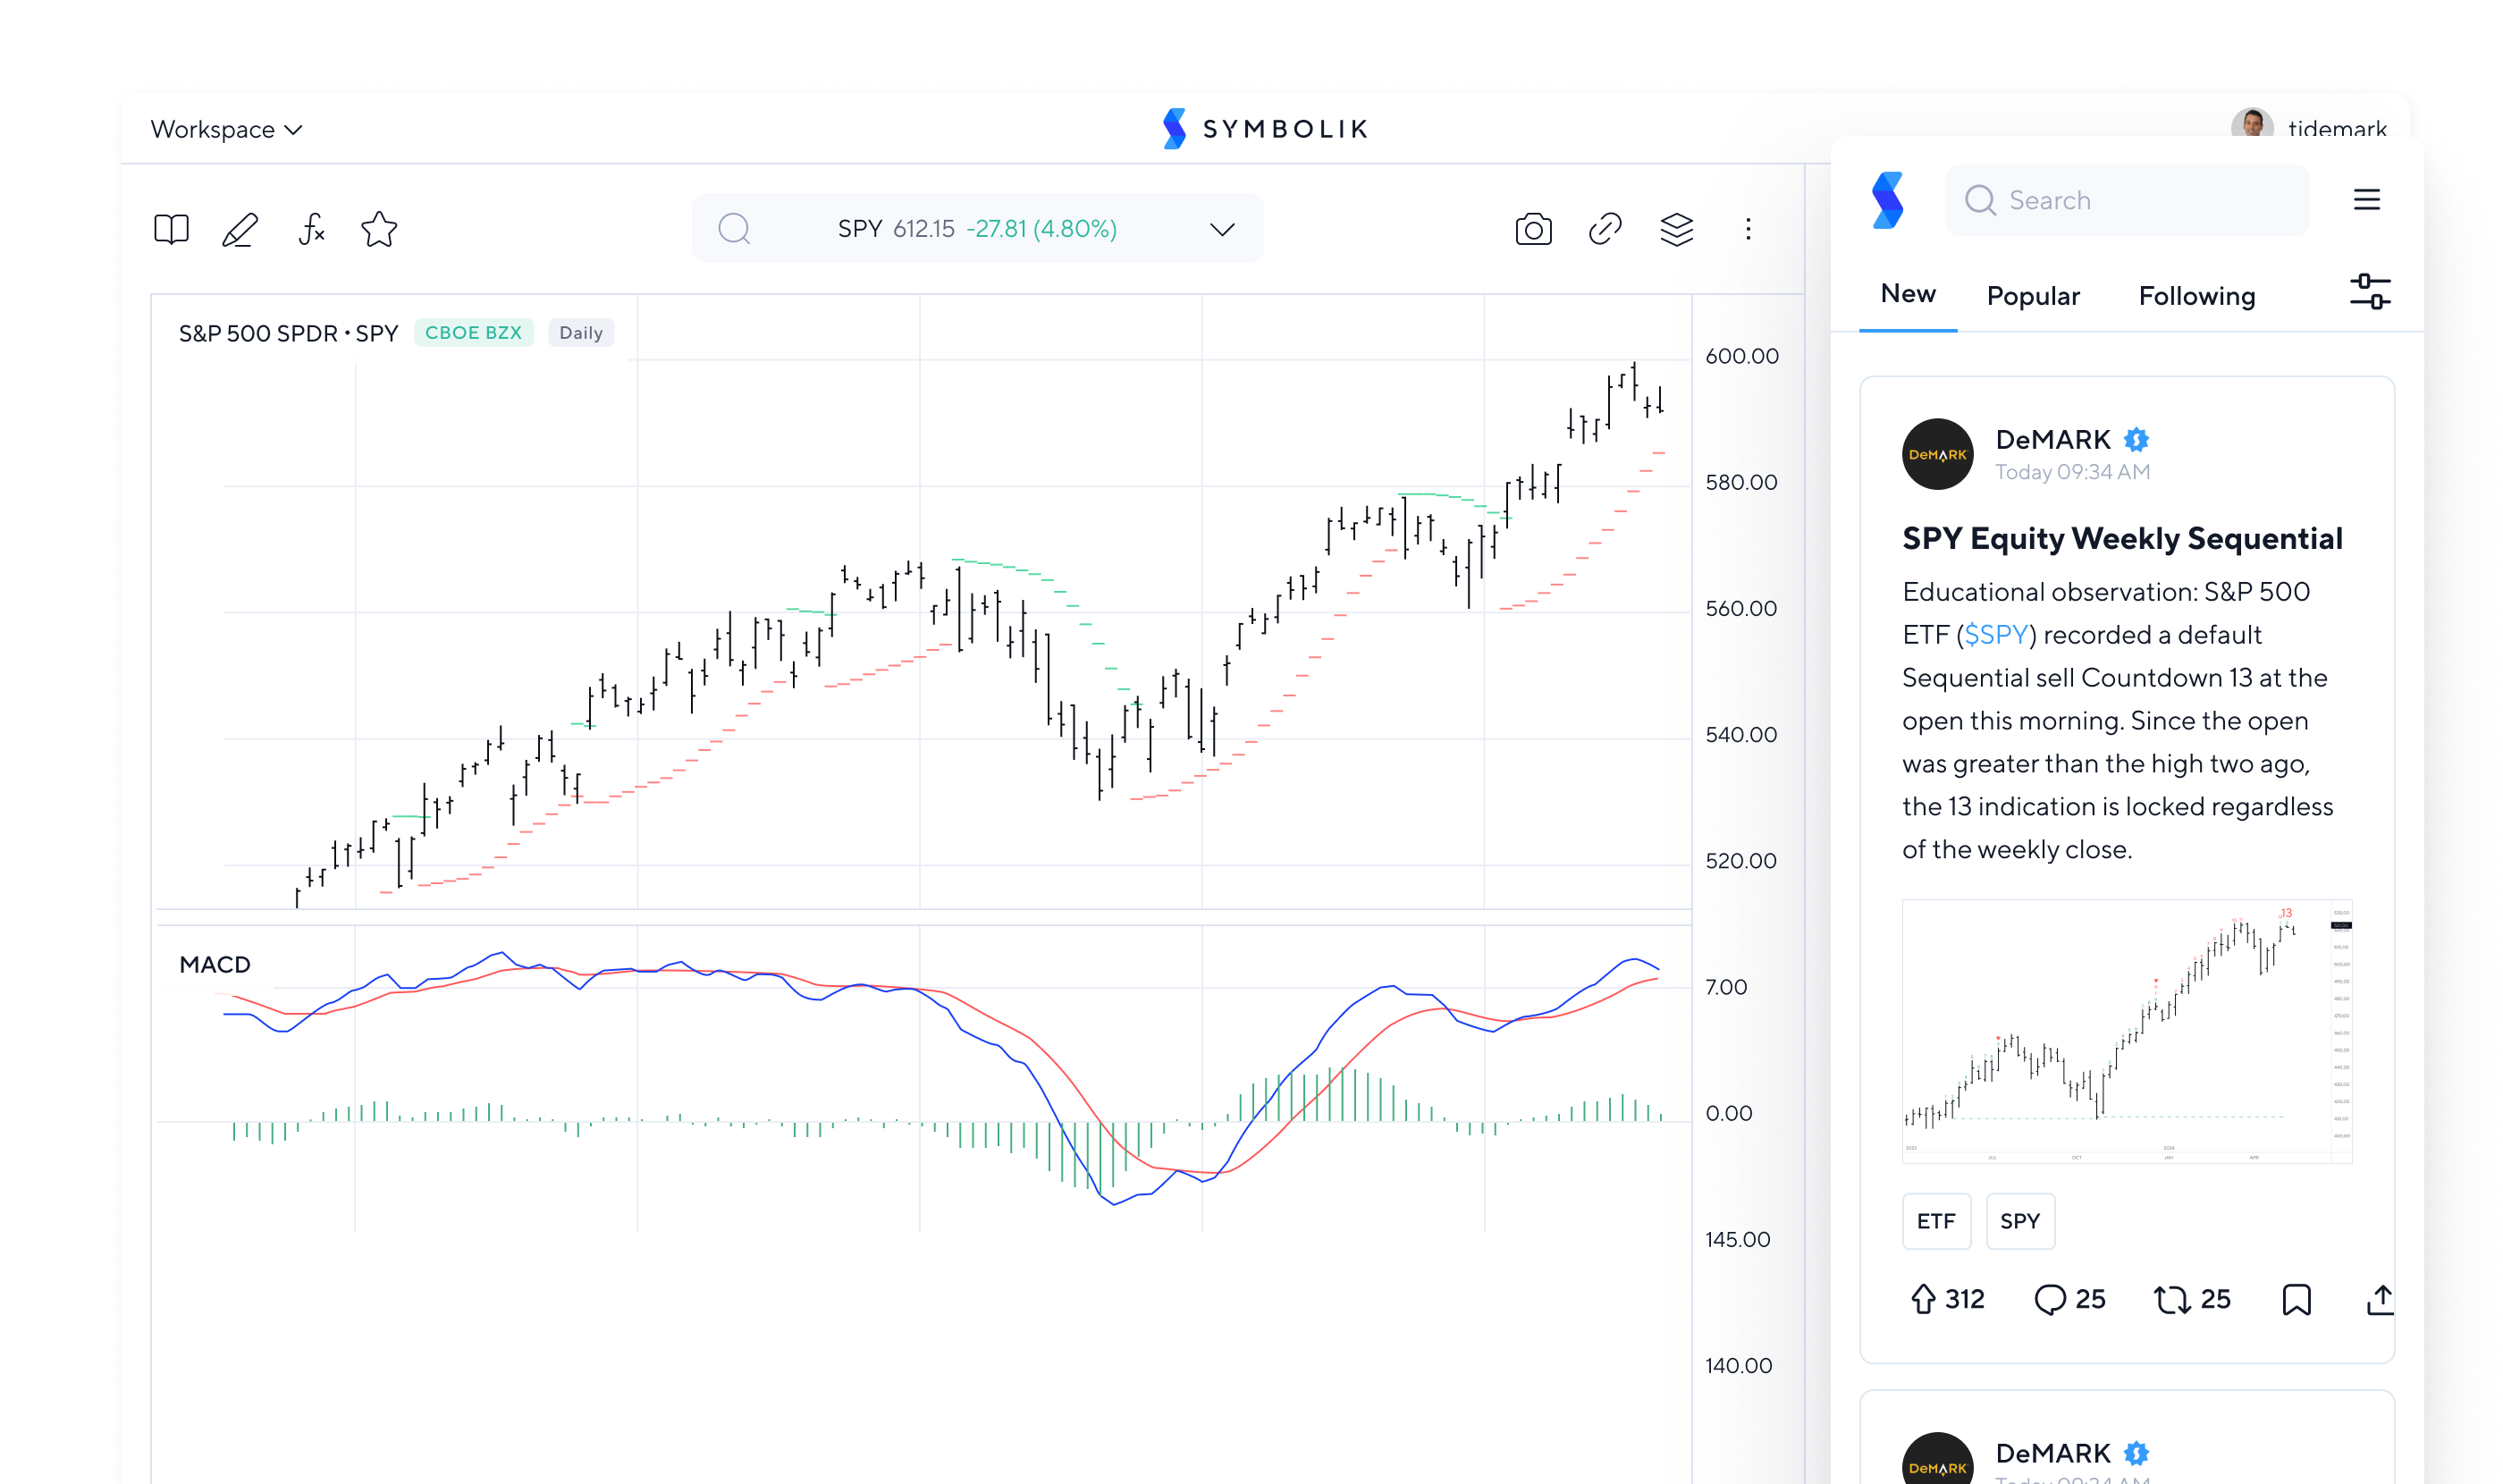
Task: Click the tidemark username
Action: coord(2336,129)
